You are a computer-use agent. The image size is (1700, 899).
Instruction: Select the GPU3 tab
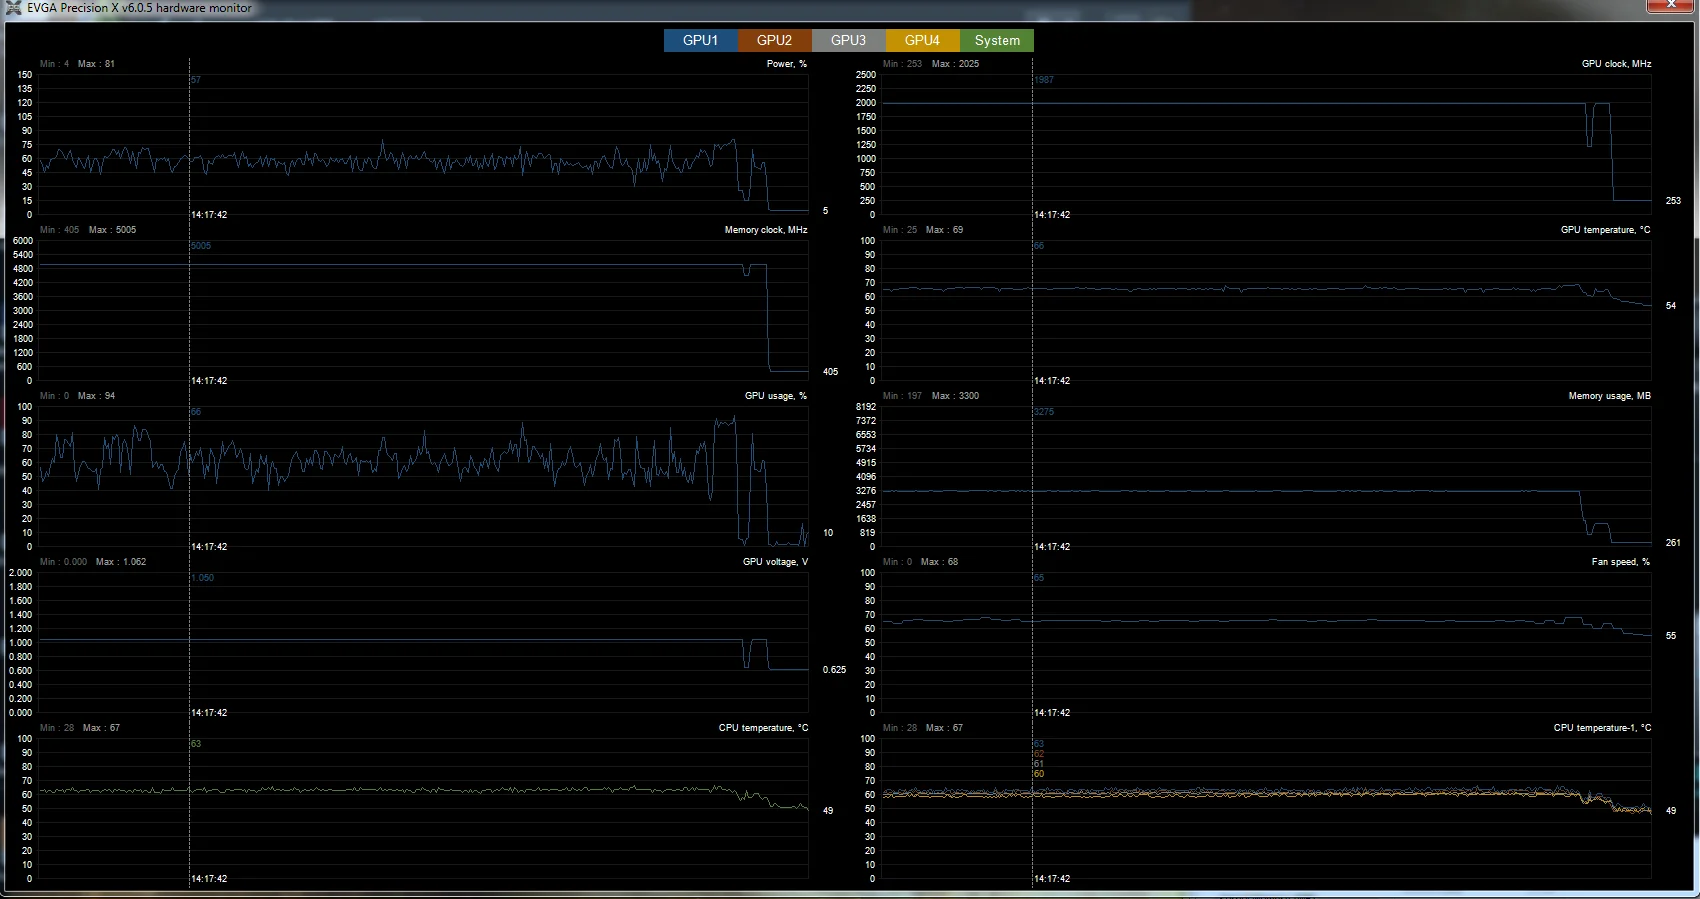[x=849, y=40]
